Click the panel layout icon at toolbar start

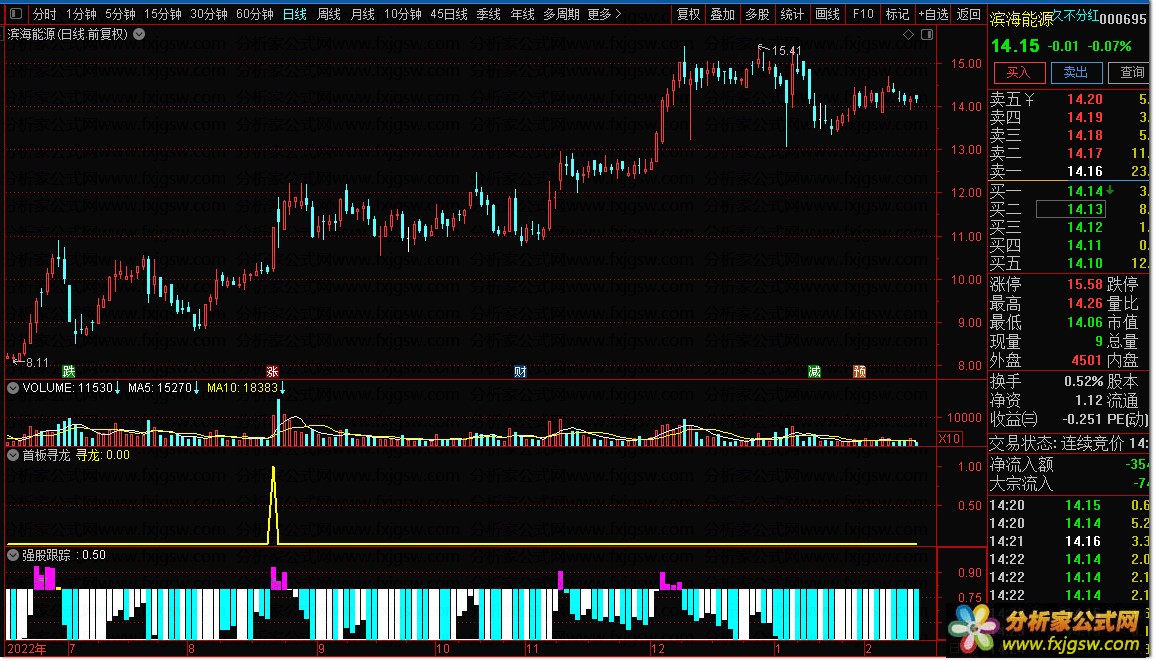click(15, 14)
